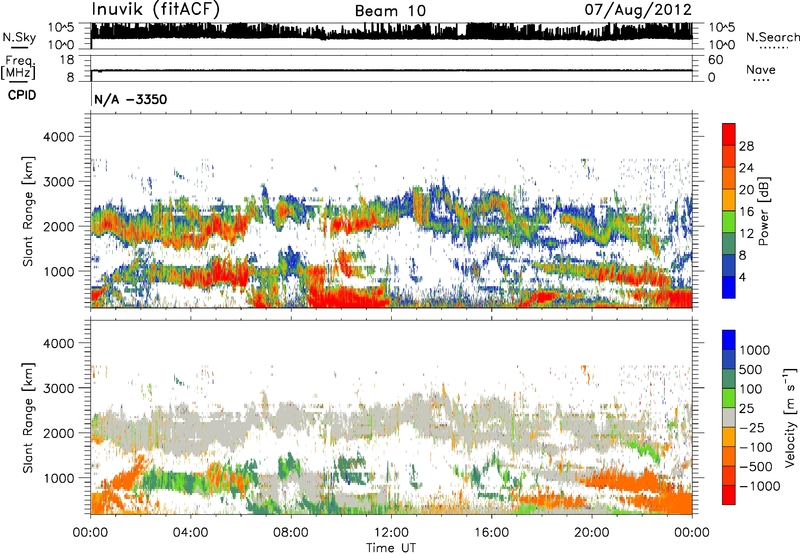Click the "12:00" time tick label
Viewport: 800px width, 554px height.
point(391,533)
